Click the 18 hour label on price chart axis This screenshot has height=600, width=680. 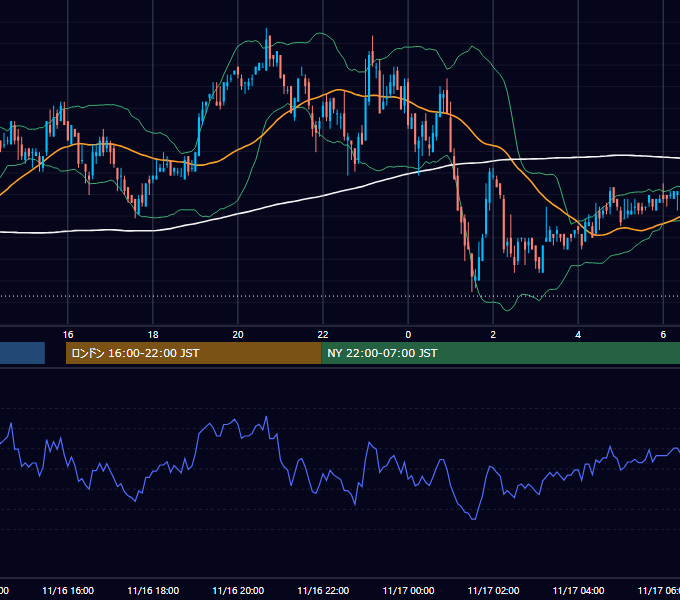pos(153,335)
